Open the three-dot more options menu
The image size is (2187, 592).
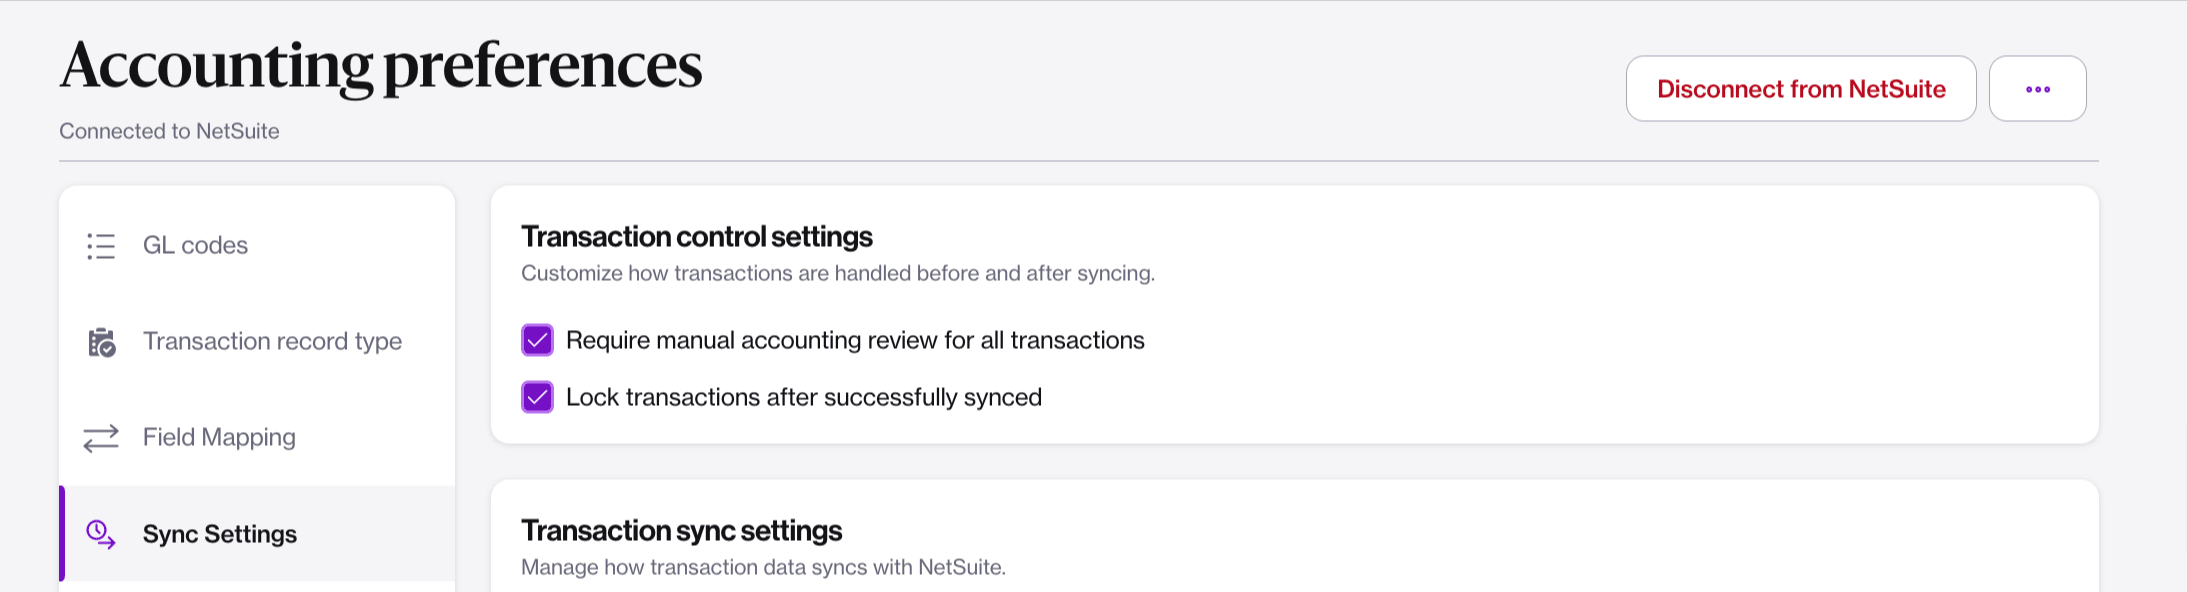click(x=2037, y=89)
